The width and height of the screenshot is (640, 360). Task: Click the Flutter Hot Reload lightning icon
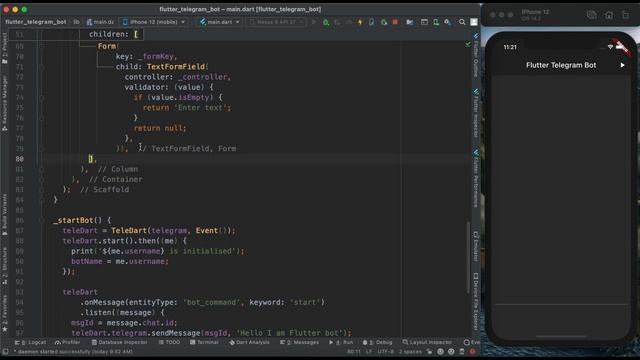pos(360,22)
